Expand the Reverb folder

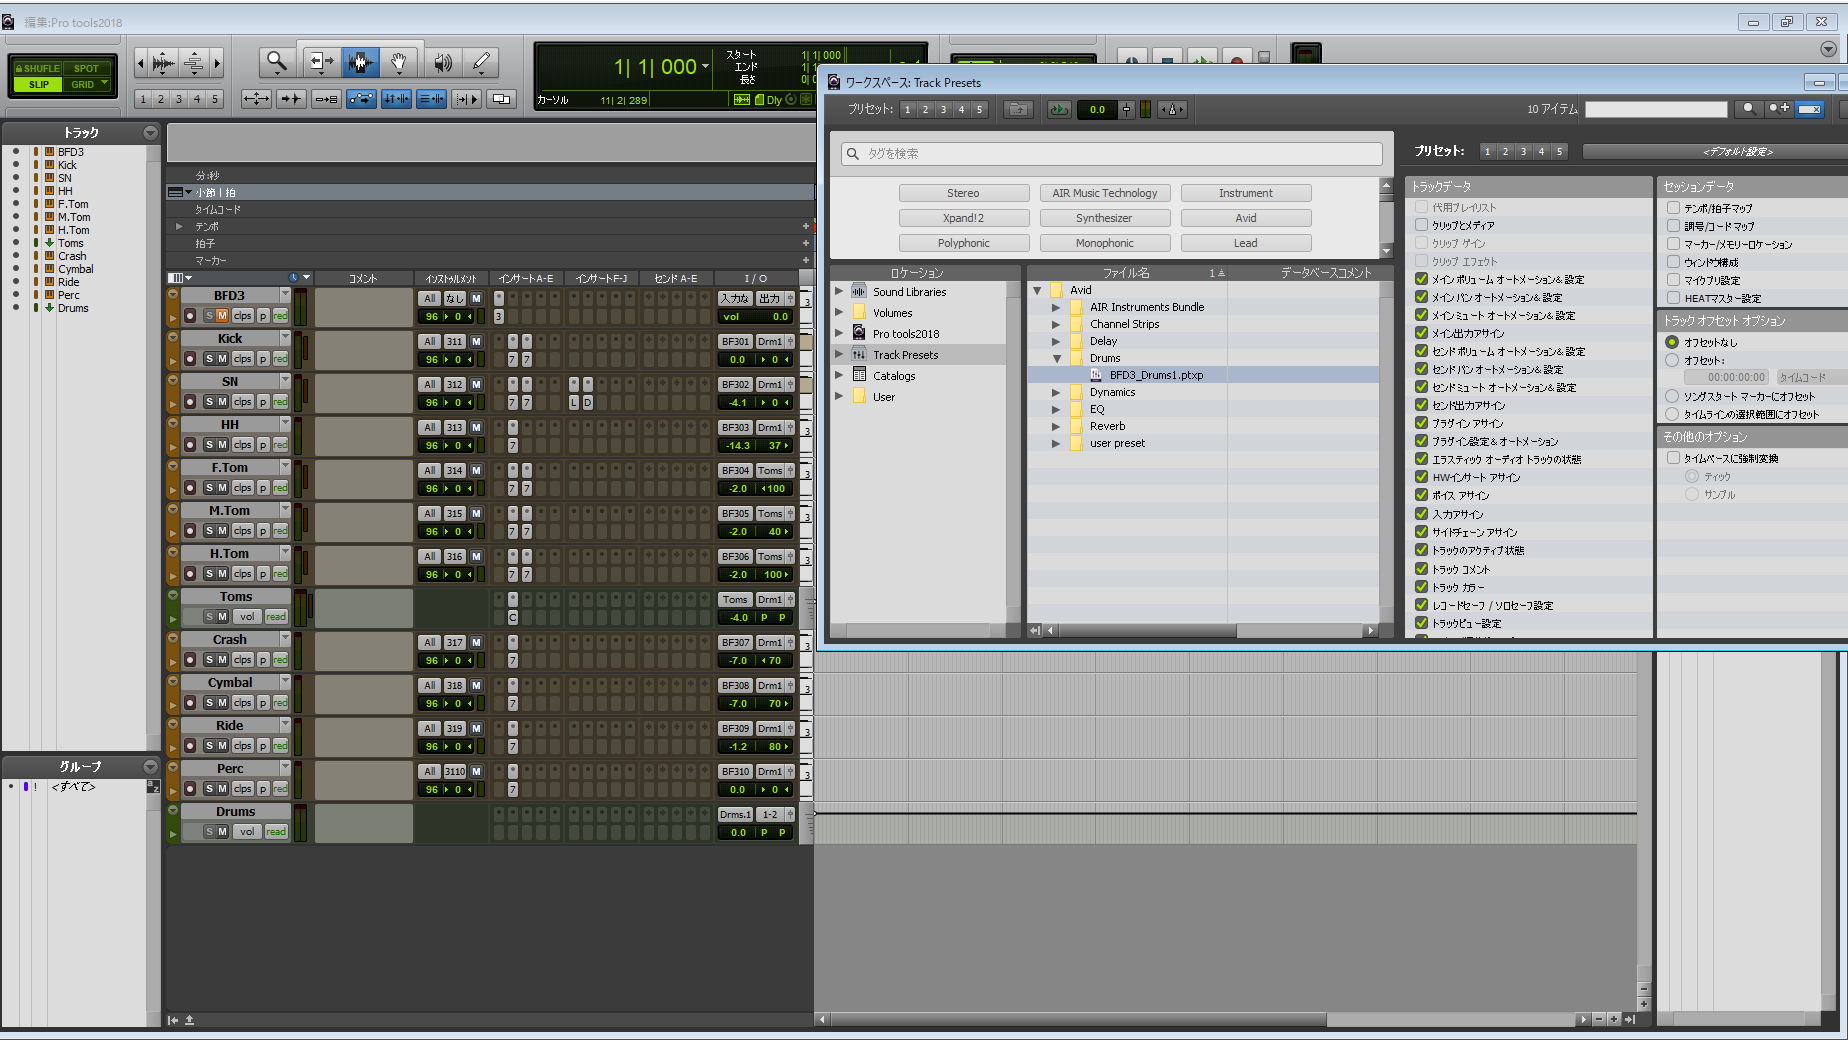(x=1056, y=426)
